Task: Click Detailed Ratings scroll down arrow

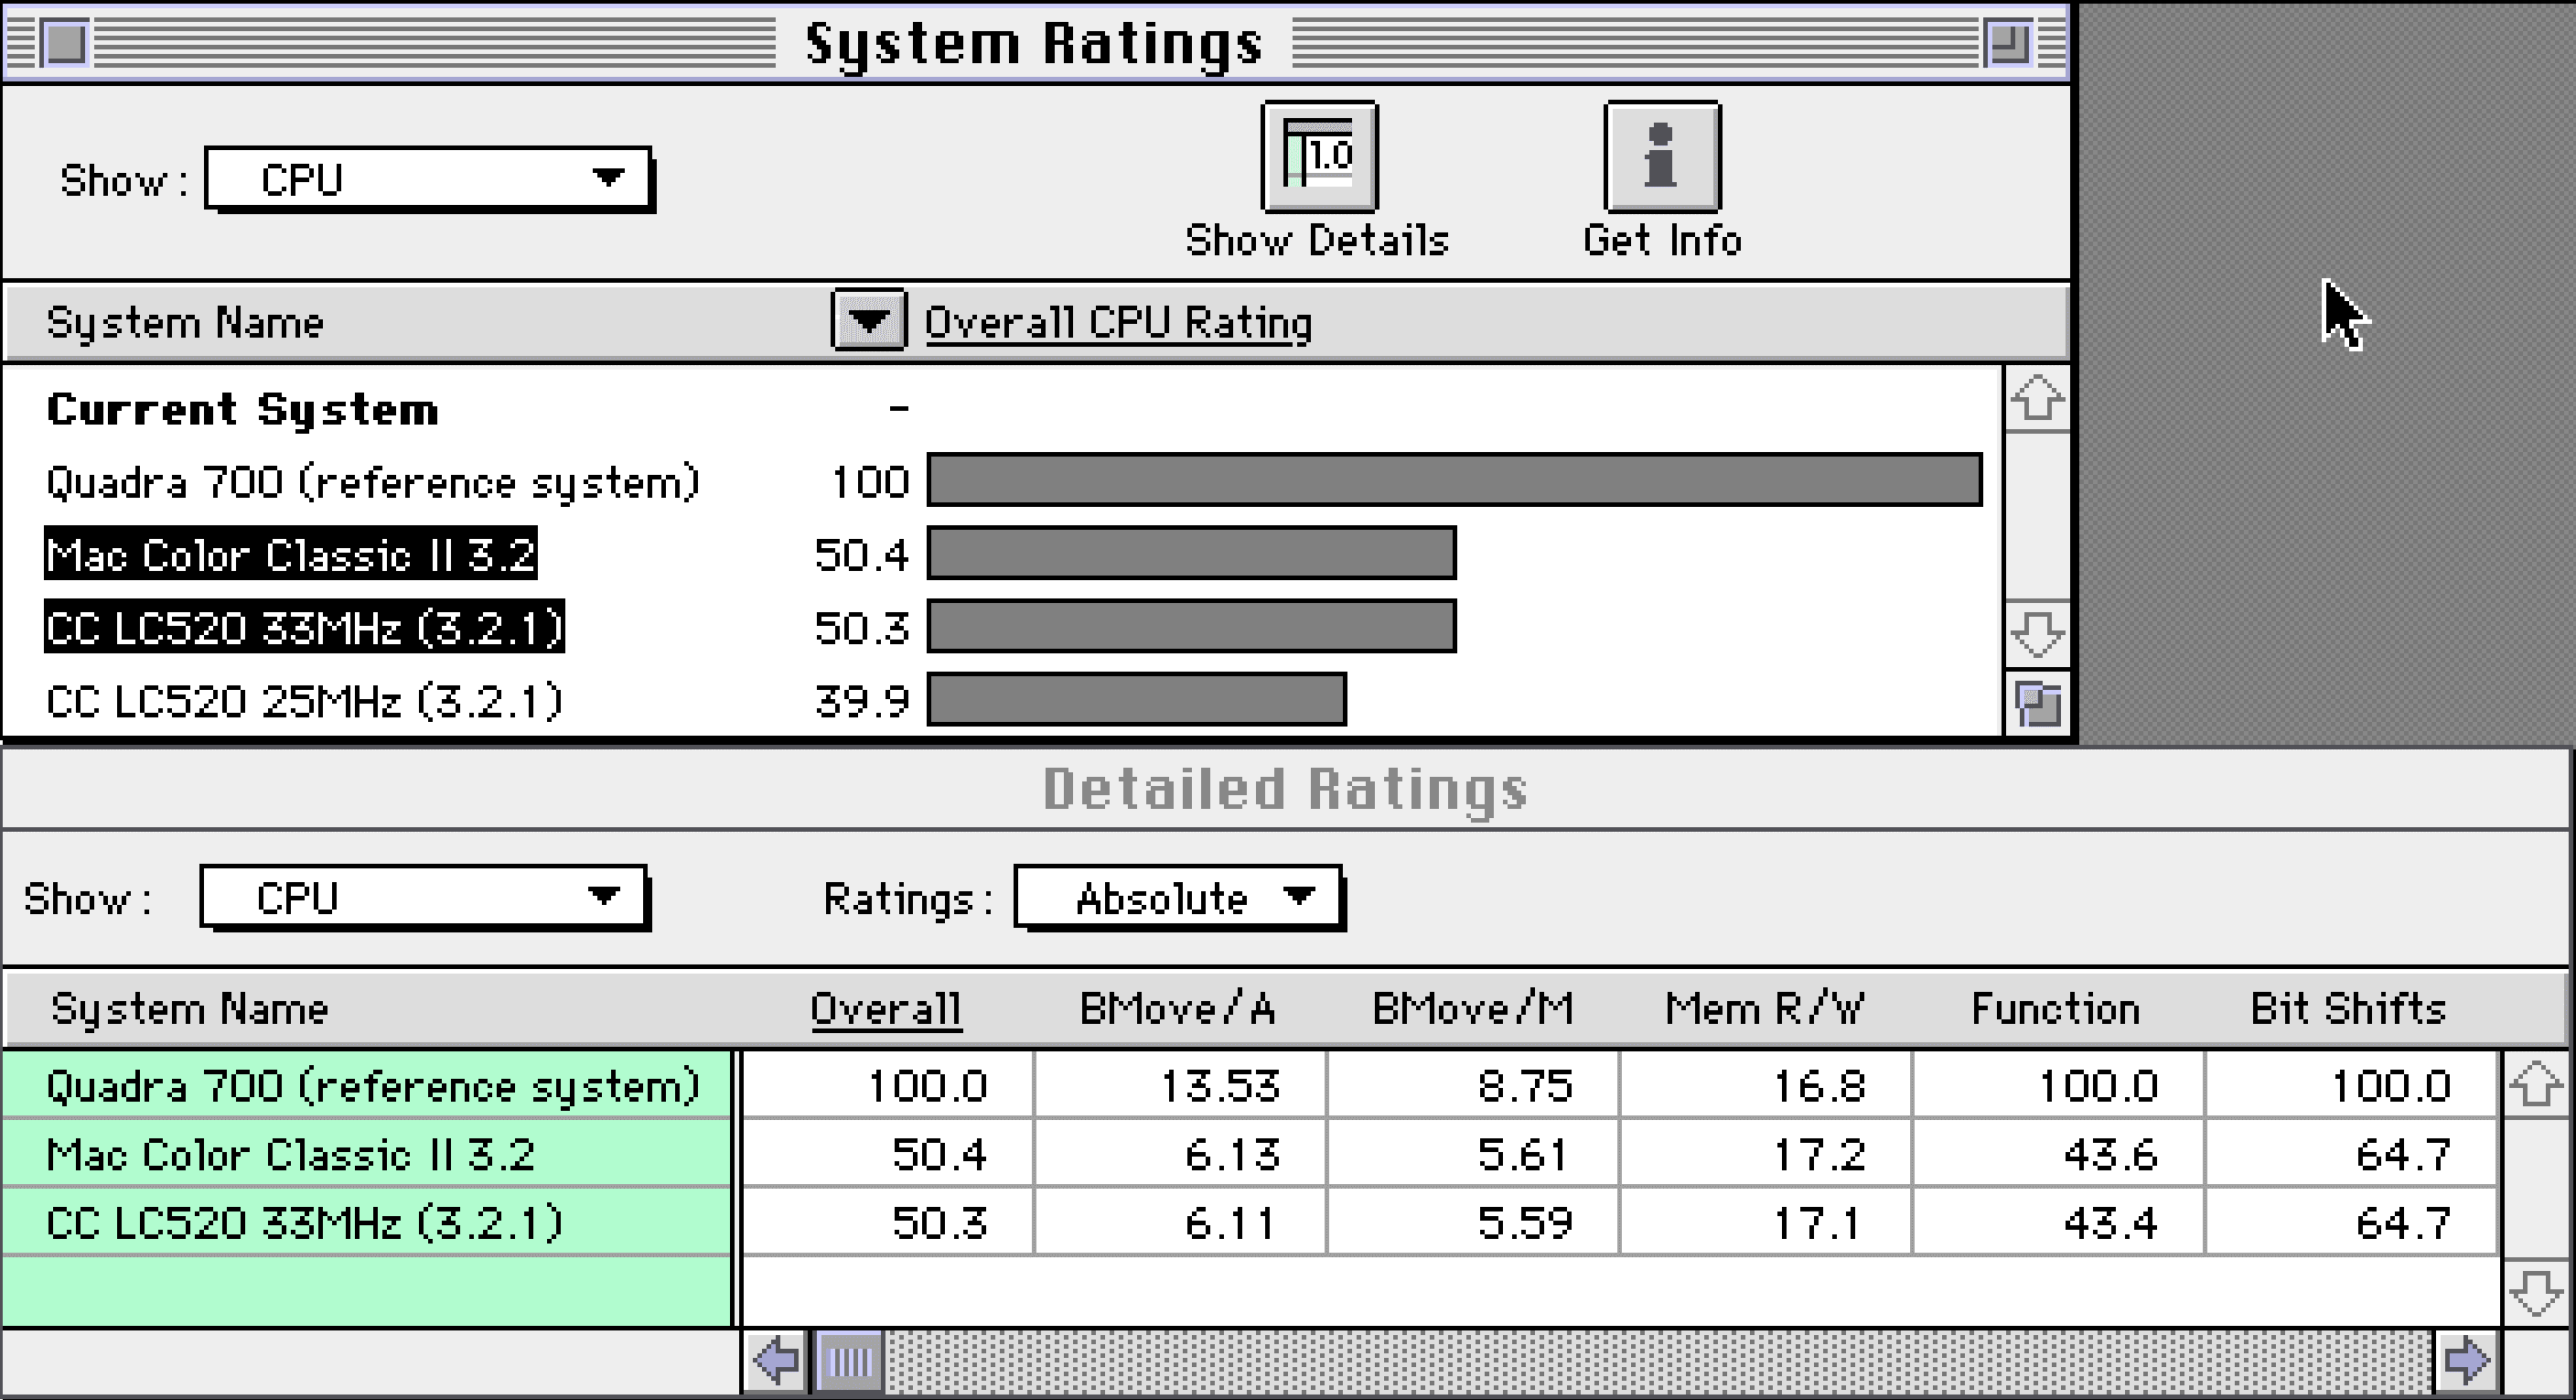Action: pos(2535,1293)
